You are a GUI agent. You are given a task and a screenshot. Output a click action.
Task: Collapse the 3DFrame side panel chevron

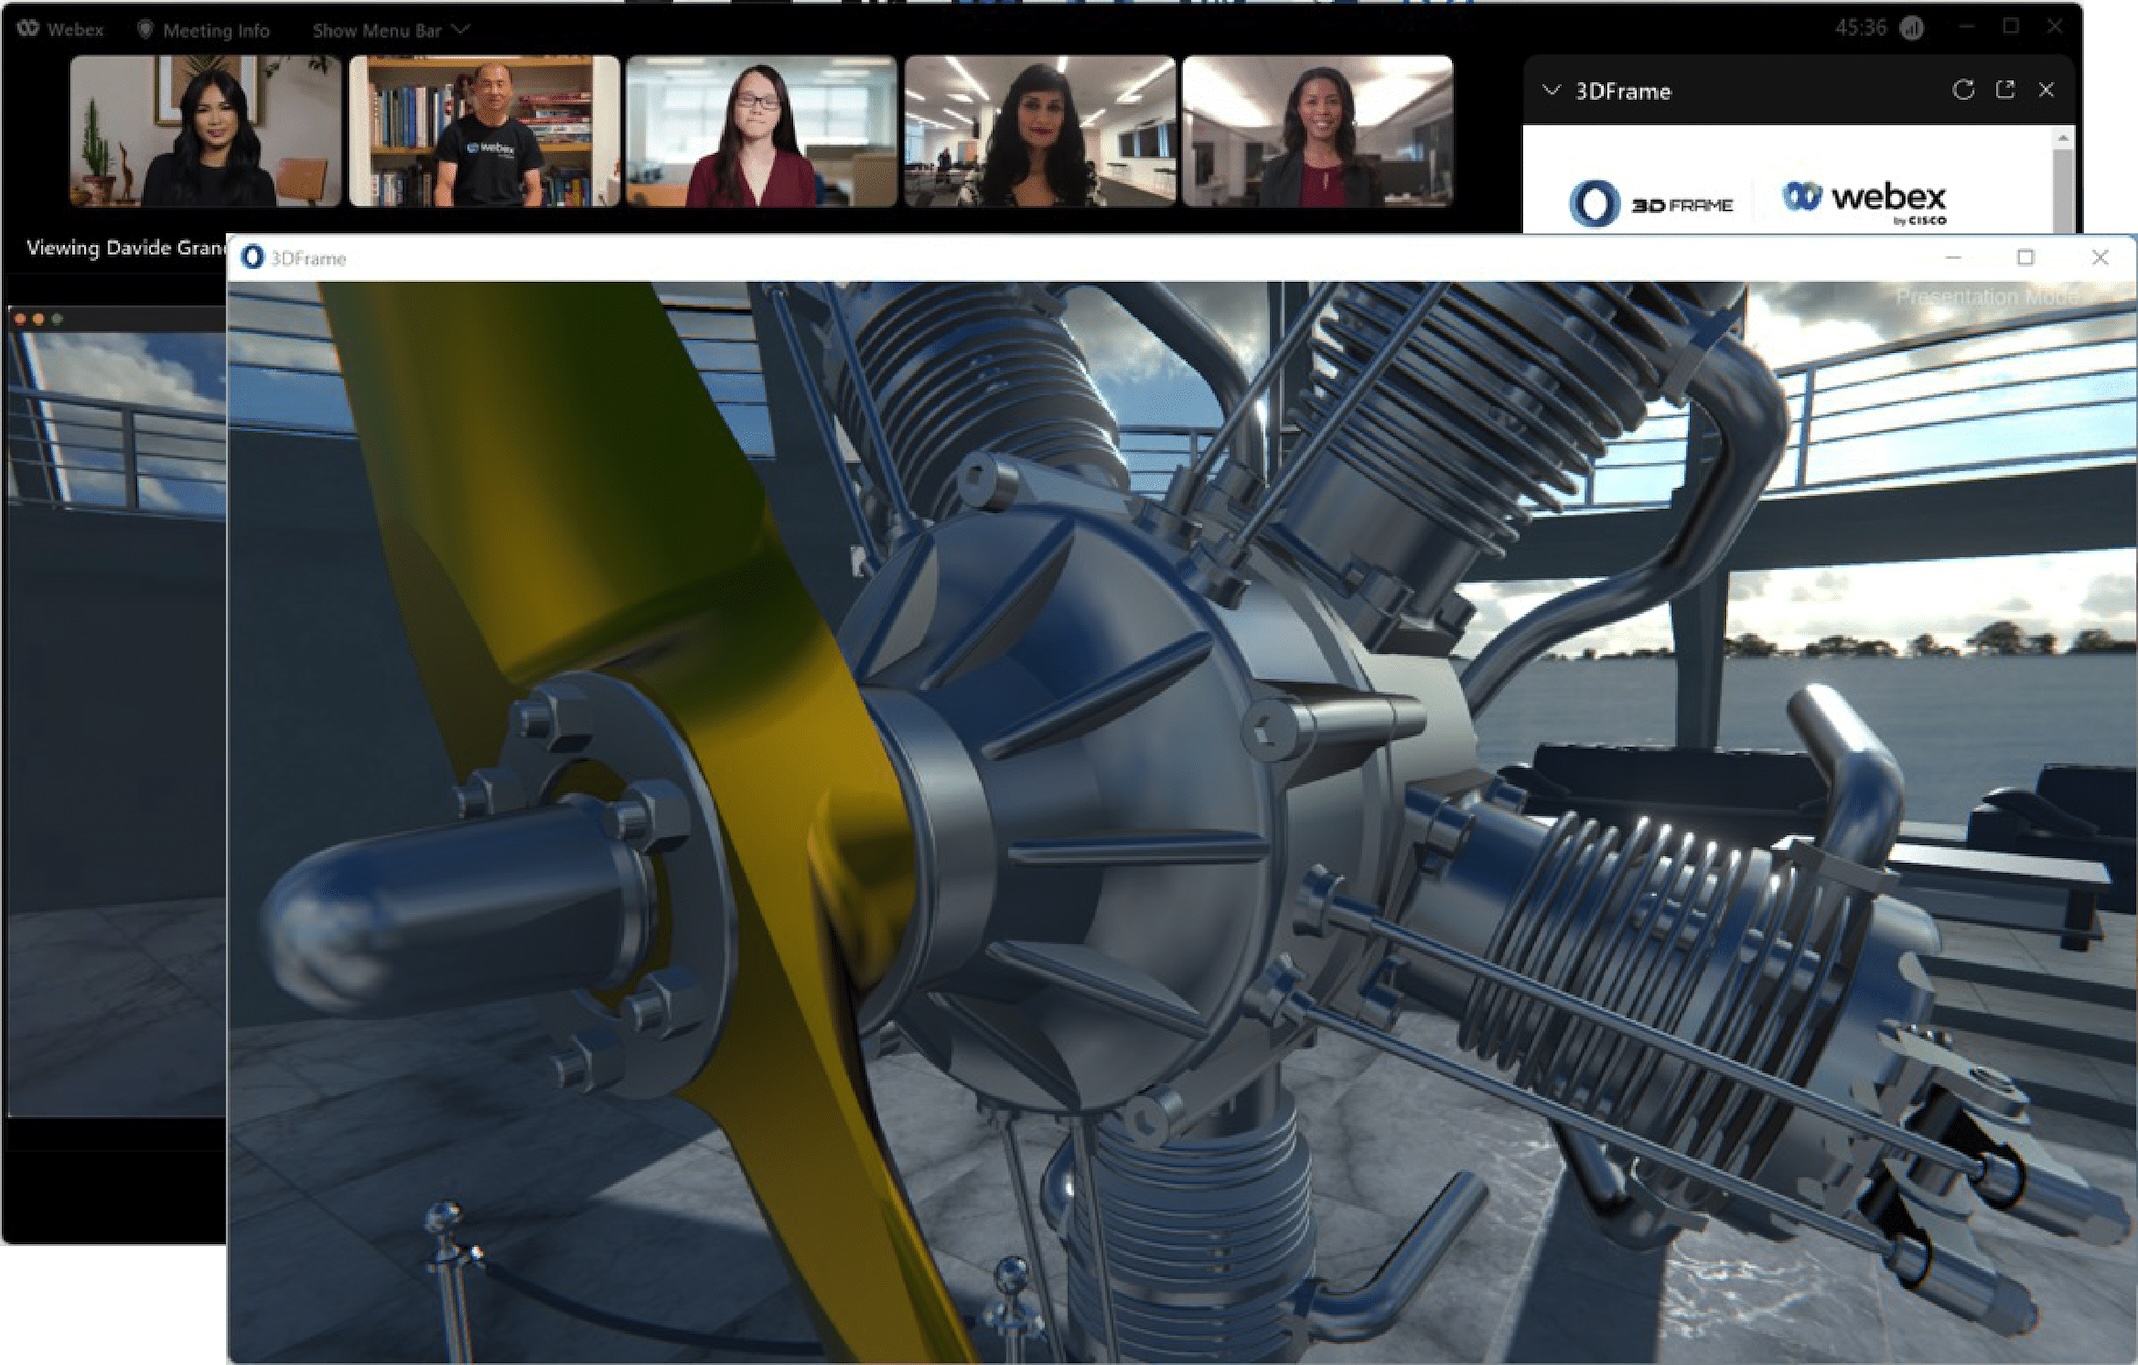pos(1551,91)
